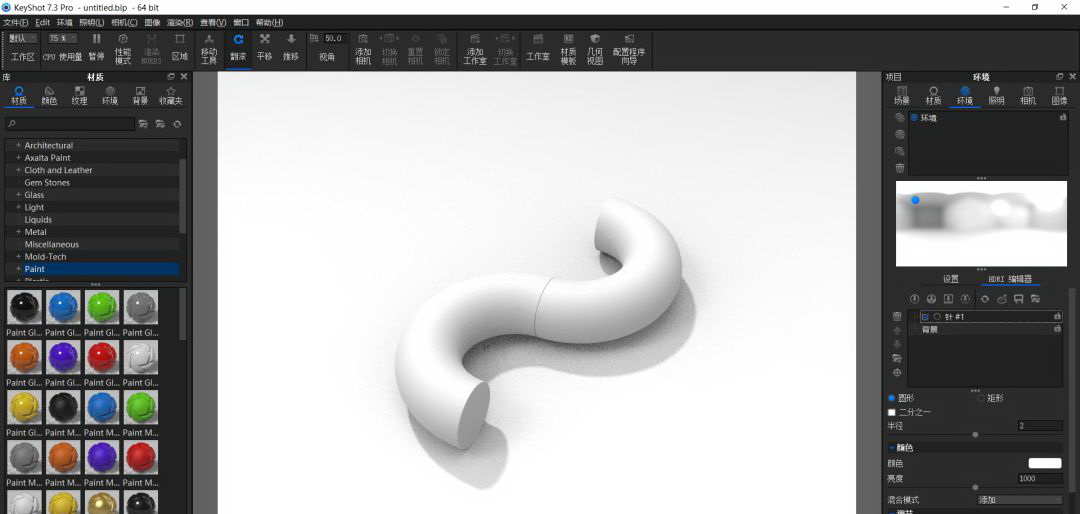Select the Gem Stones category
Viewport: 1080px width, 514px height.
[x=47, y=183]
